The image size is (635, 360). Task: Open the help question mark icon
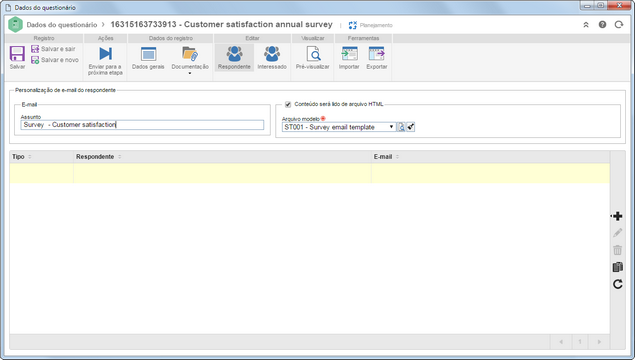click(x=602, y=25)
